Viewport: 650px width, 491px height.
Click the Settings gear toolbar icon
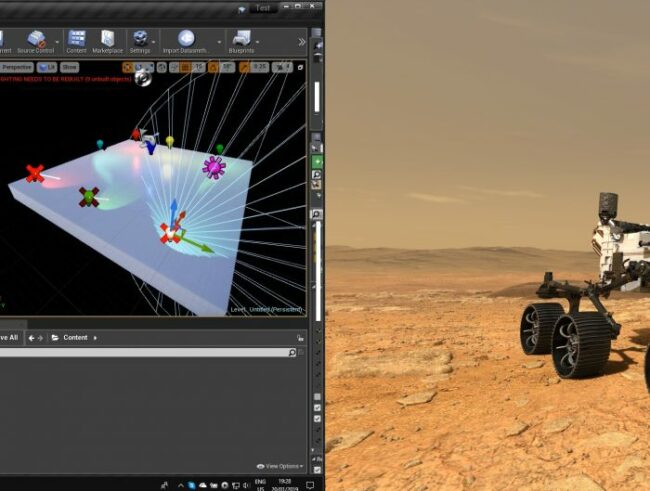click(x=140, y=40)
